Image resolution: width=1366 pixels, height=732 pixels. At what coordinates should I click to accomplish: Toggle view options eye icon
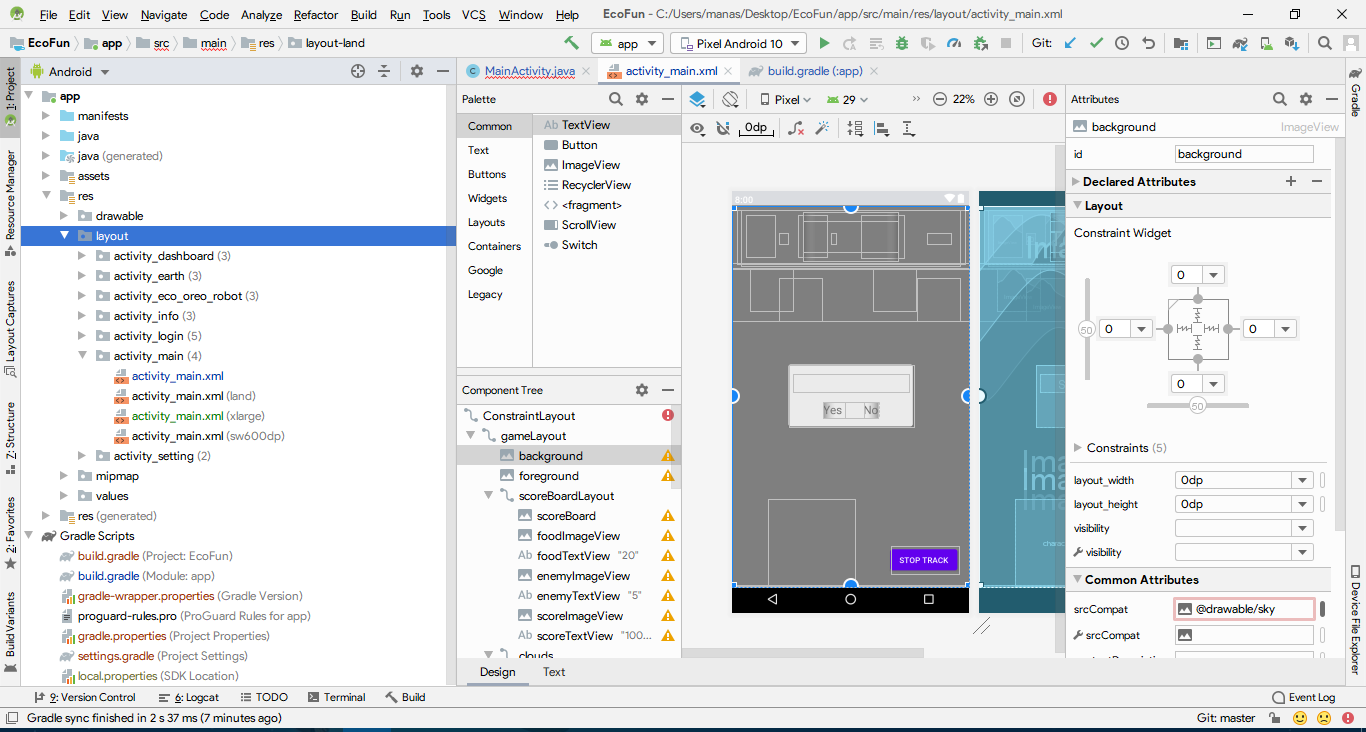[698, 128]
